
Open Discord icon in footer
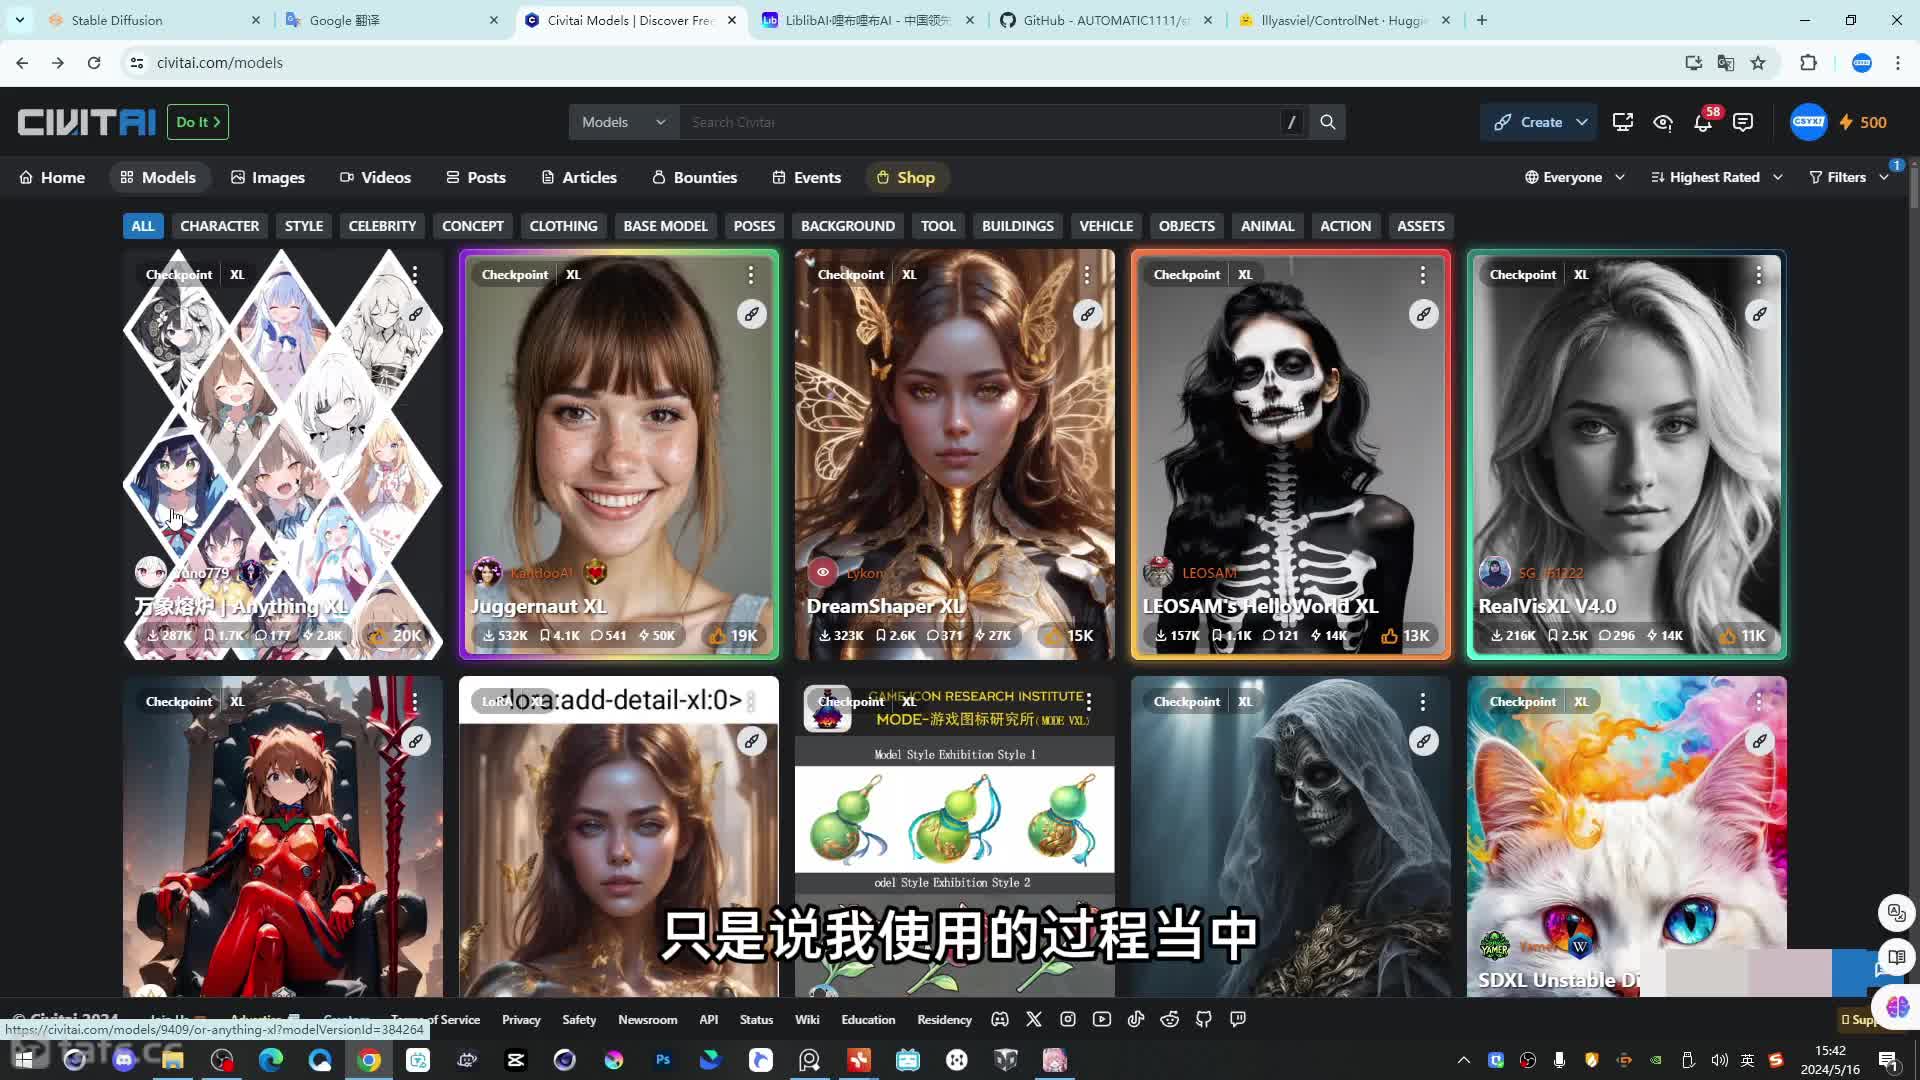pos(1000,1019)
